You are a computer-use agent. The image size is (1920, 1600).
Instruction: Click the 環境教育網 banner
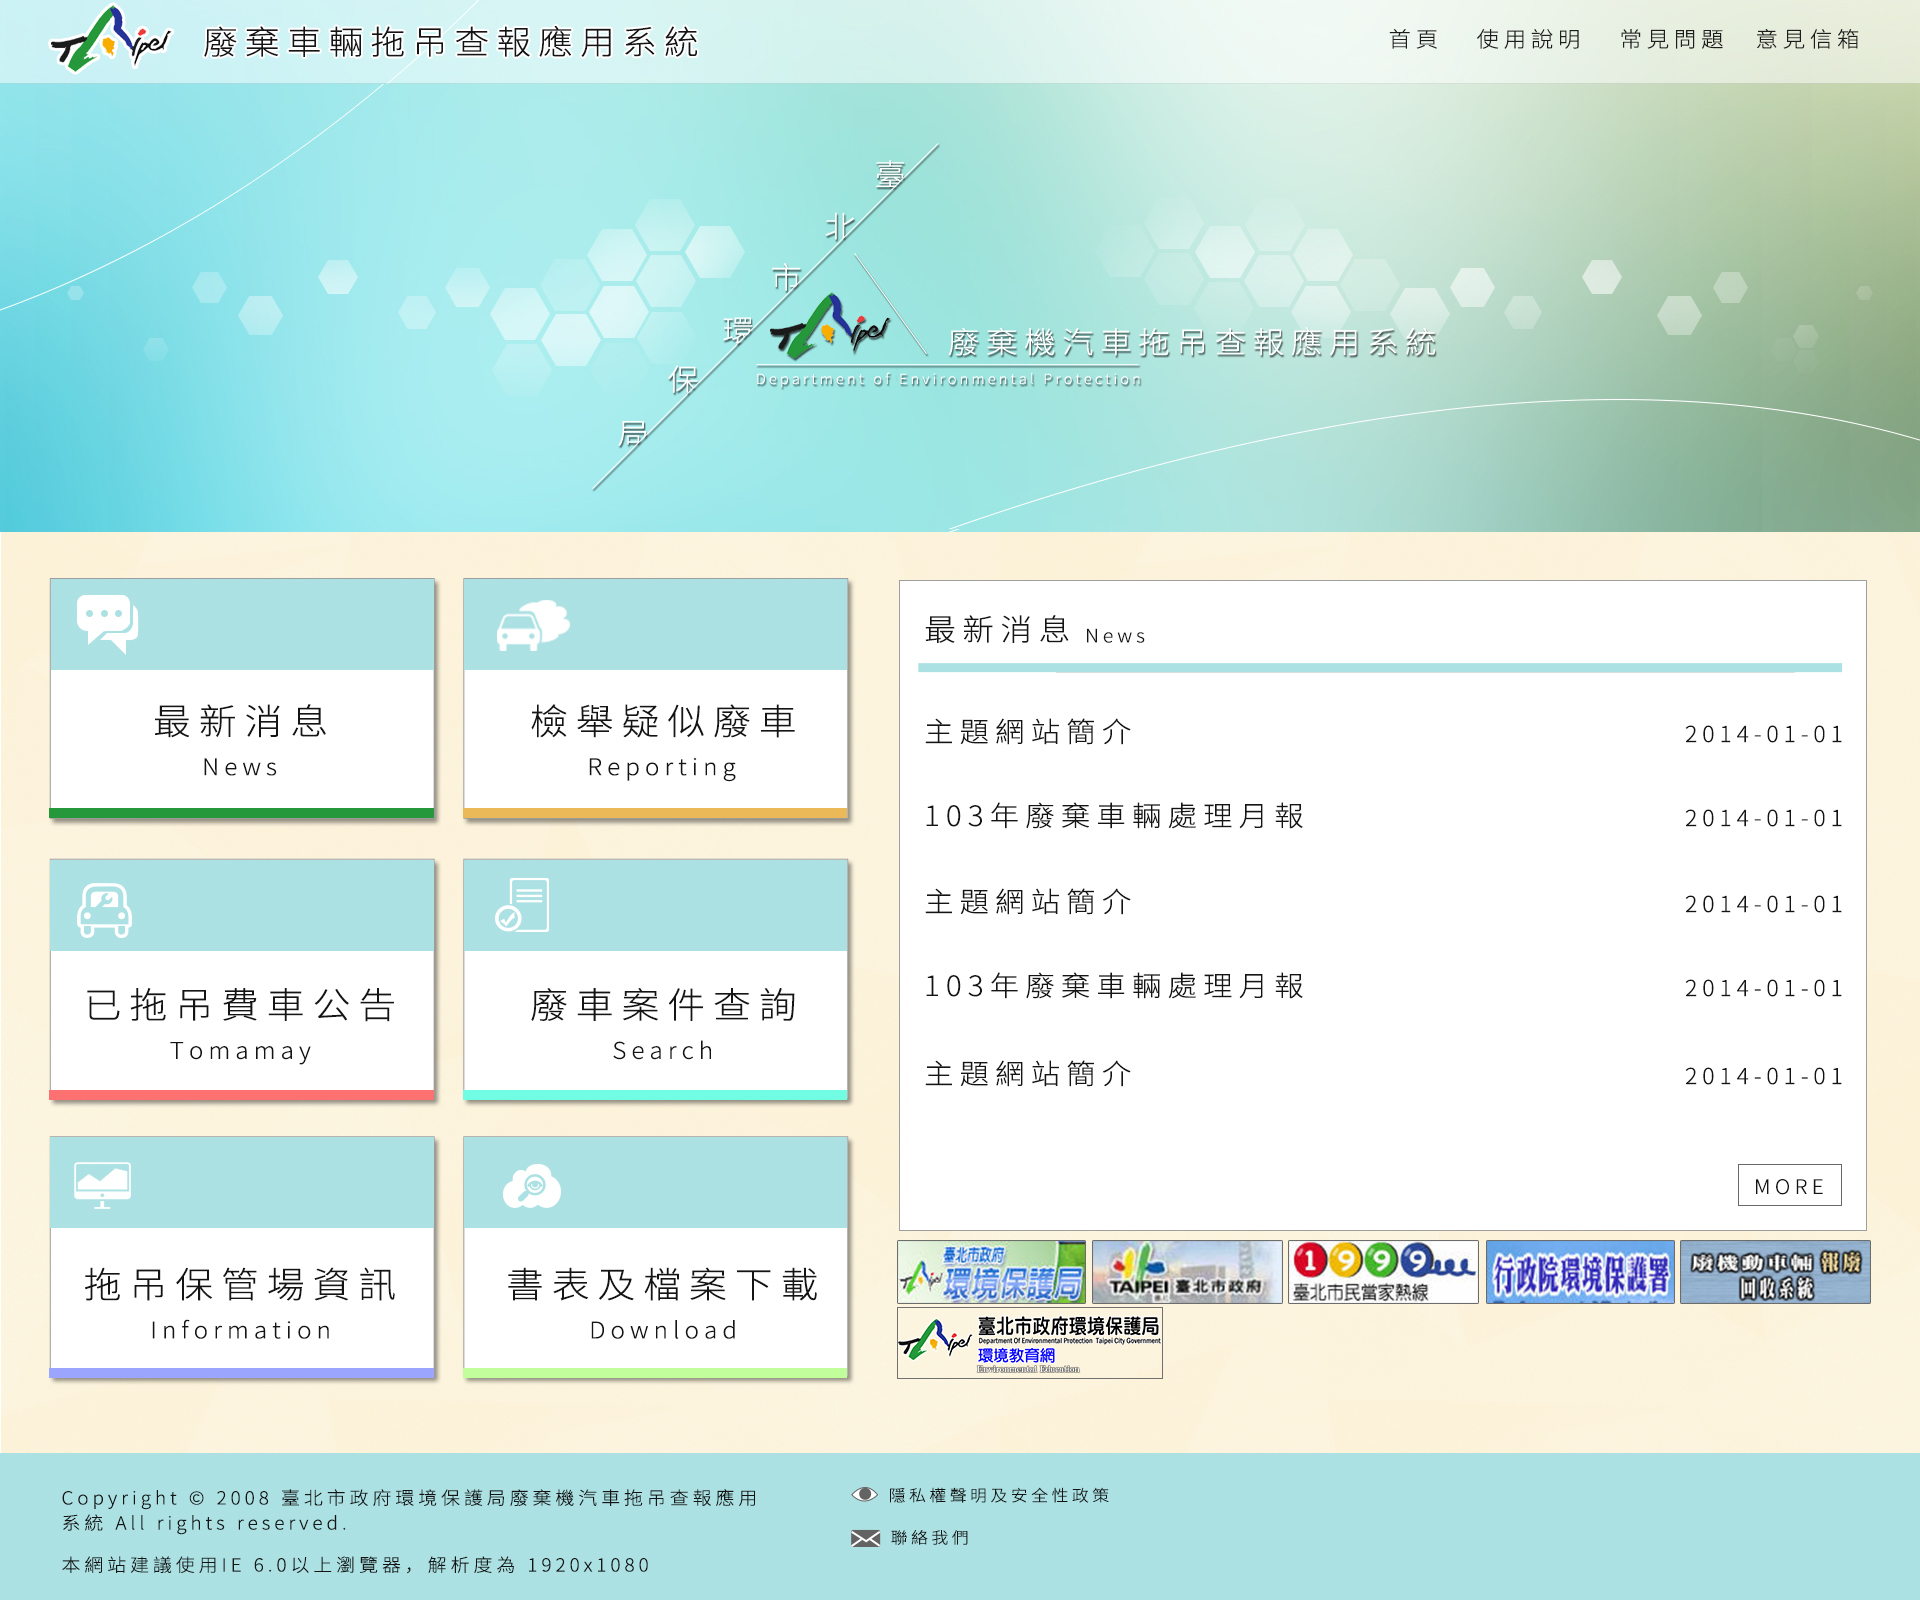click(x=1030, y=1343)
